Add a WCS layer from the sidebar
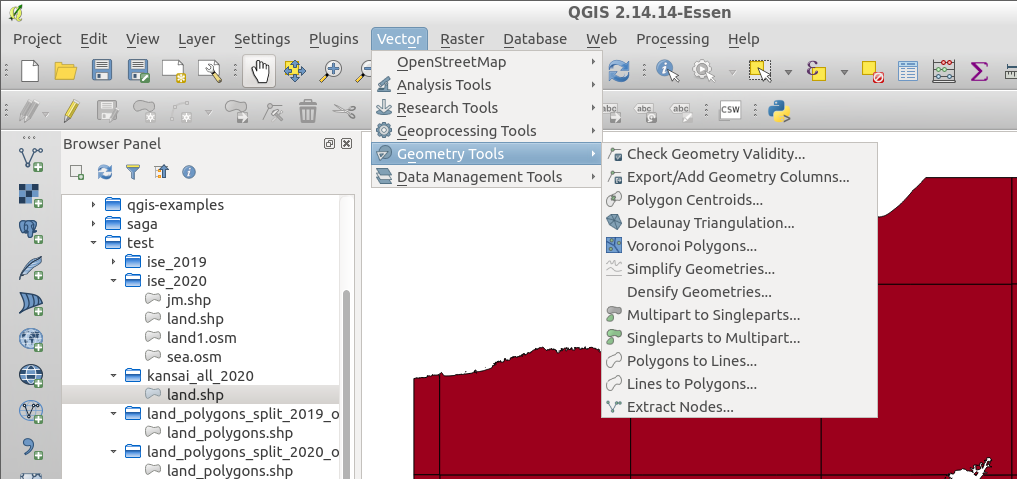Image resolution: width=1017 pixels, height=479 pixels. [30, 377]
